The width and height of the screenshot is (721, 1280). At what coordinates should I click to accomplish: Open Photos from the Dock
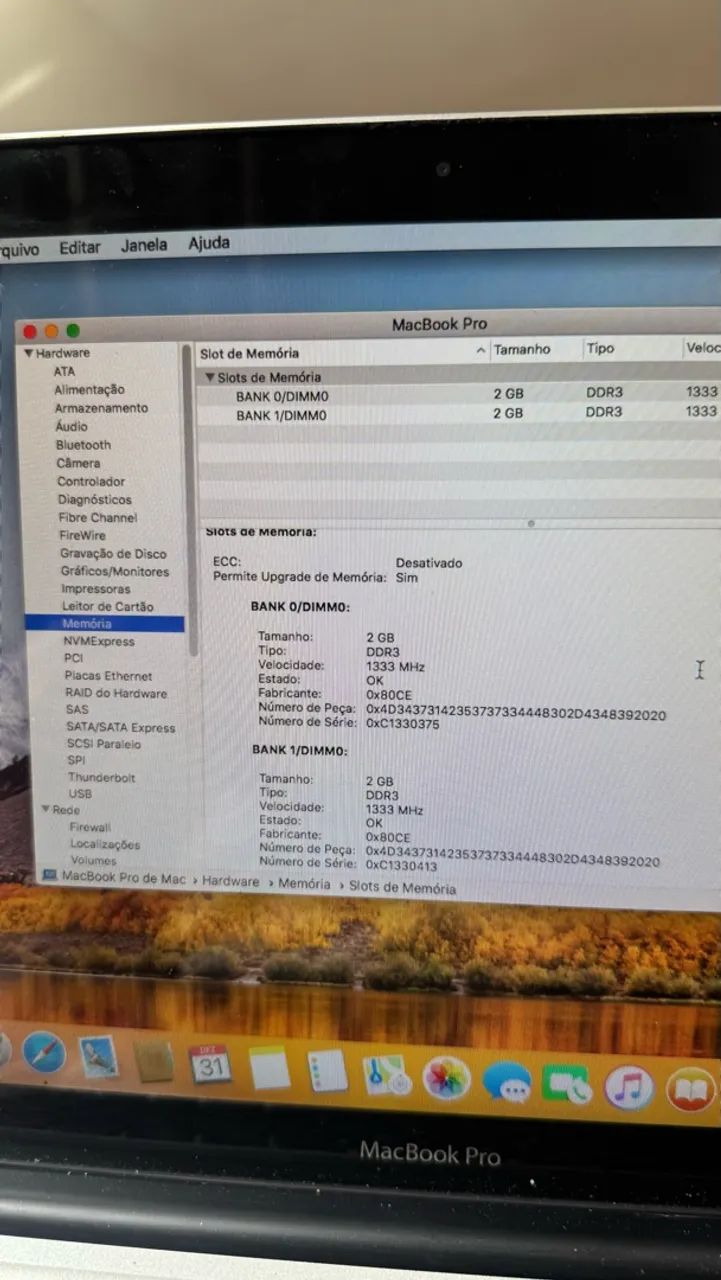(446, 1078)
